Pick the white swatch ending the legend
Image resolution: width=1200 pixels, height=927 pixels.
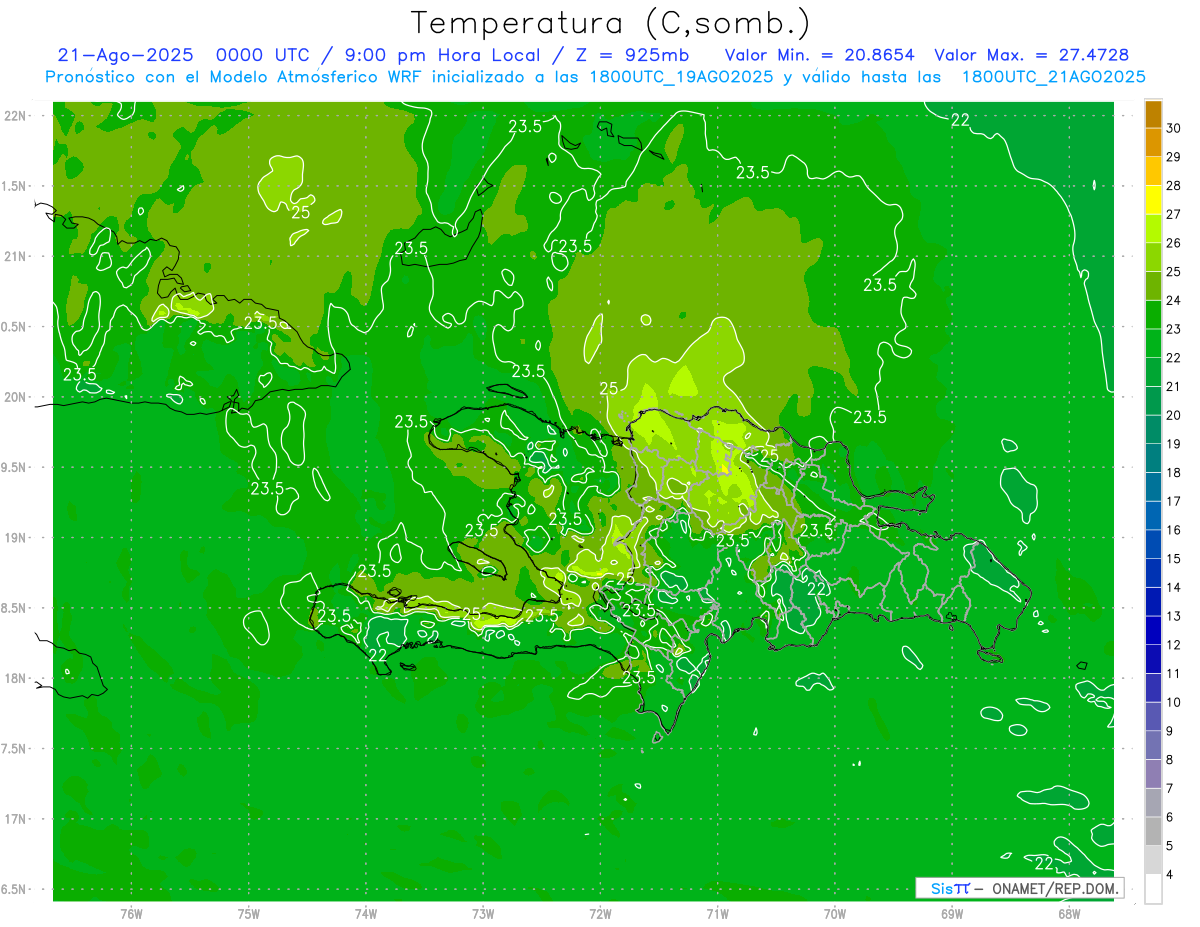pyautogui.click(x=1153, y=889)
